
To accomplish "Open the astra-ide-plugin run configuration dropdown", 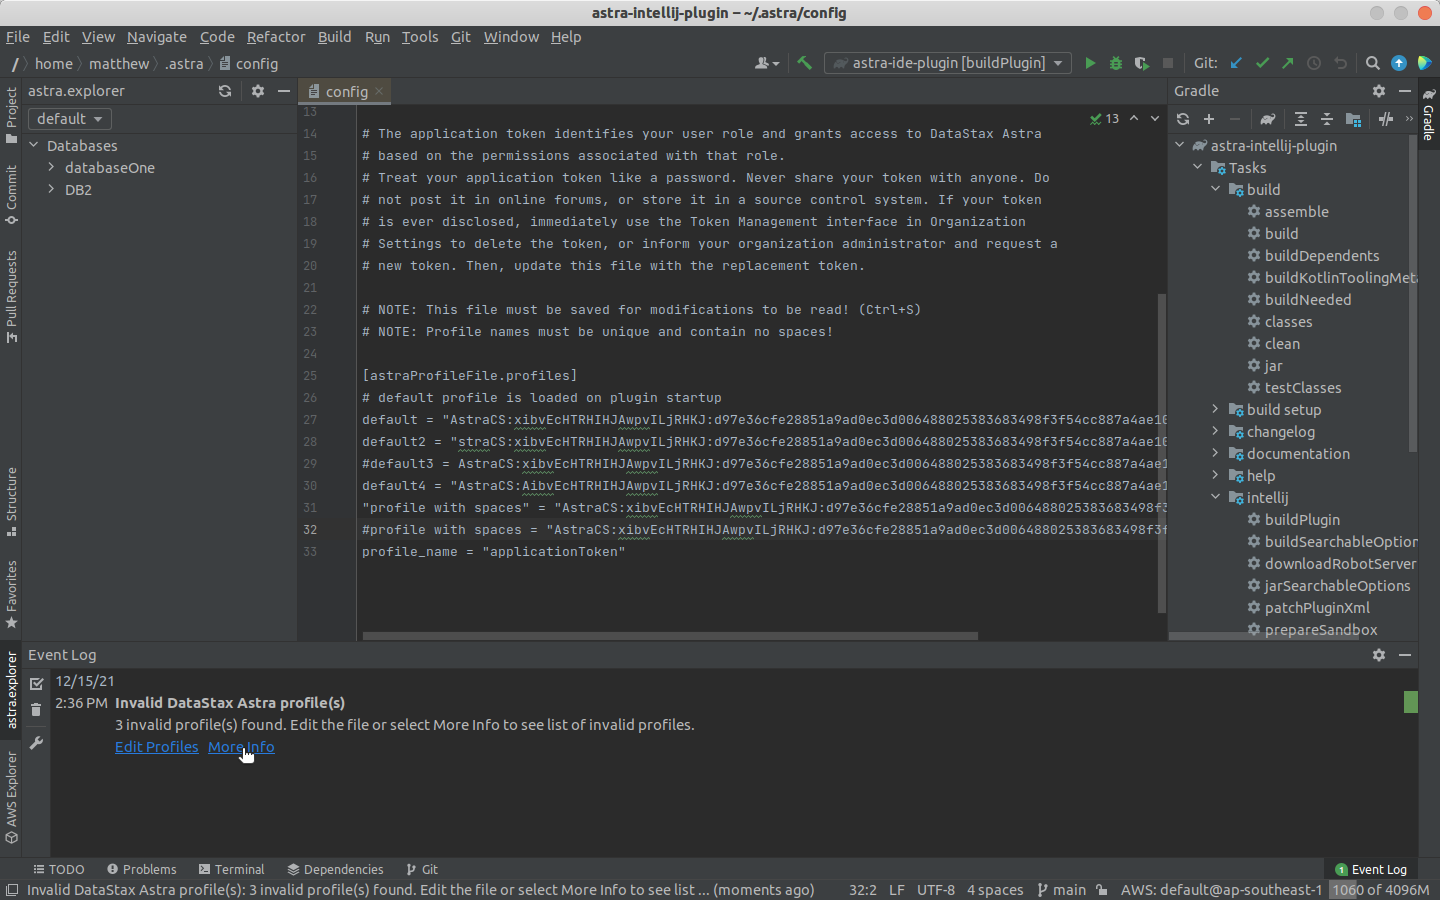I will (948, 63).
